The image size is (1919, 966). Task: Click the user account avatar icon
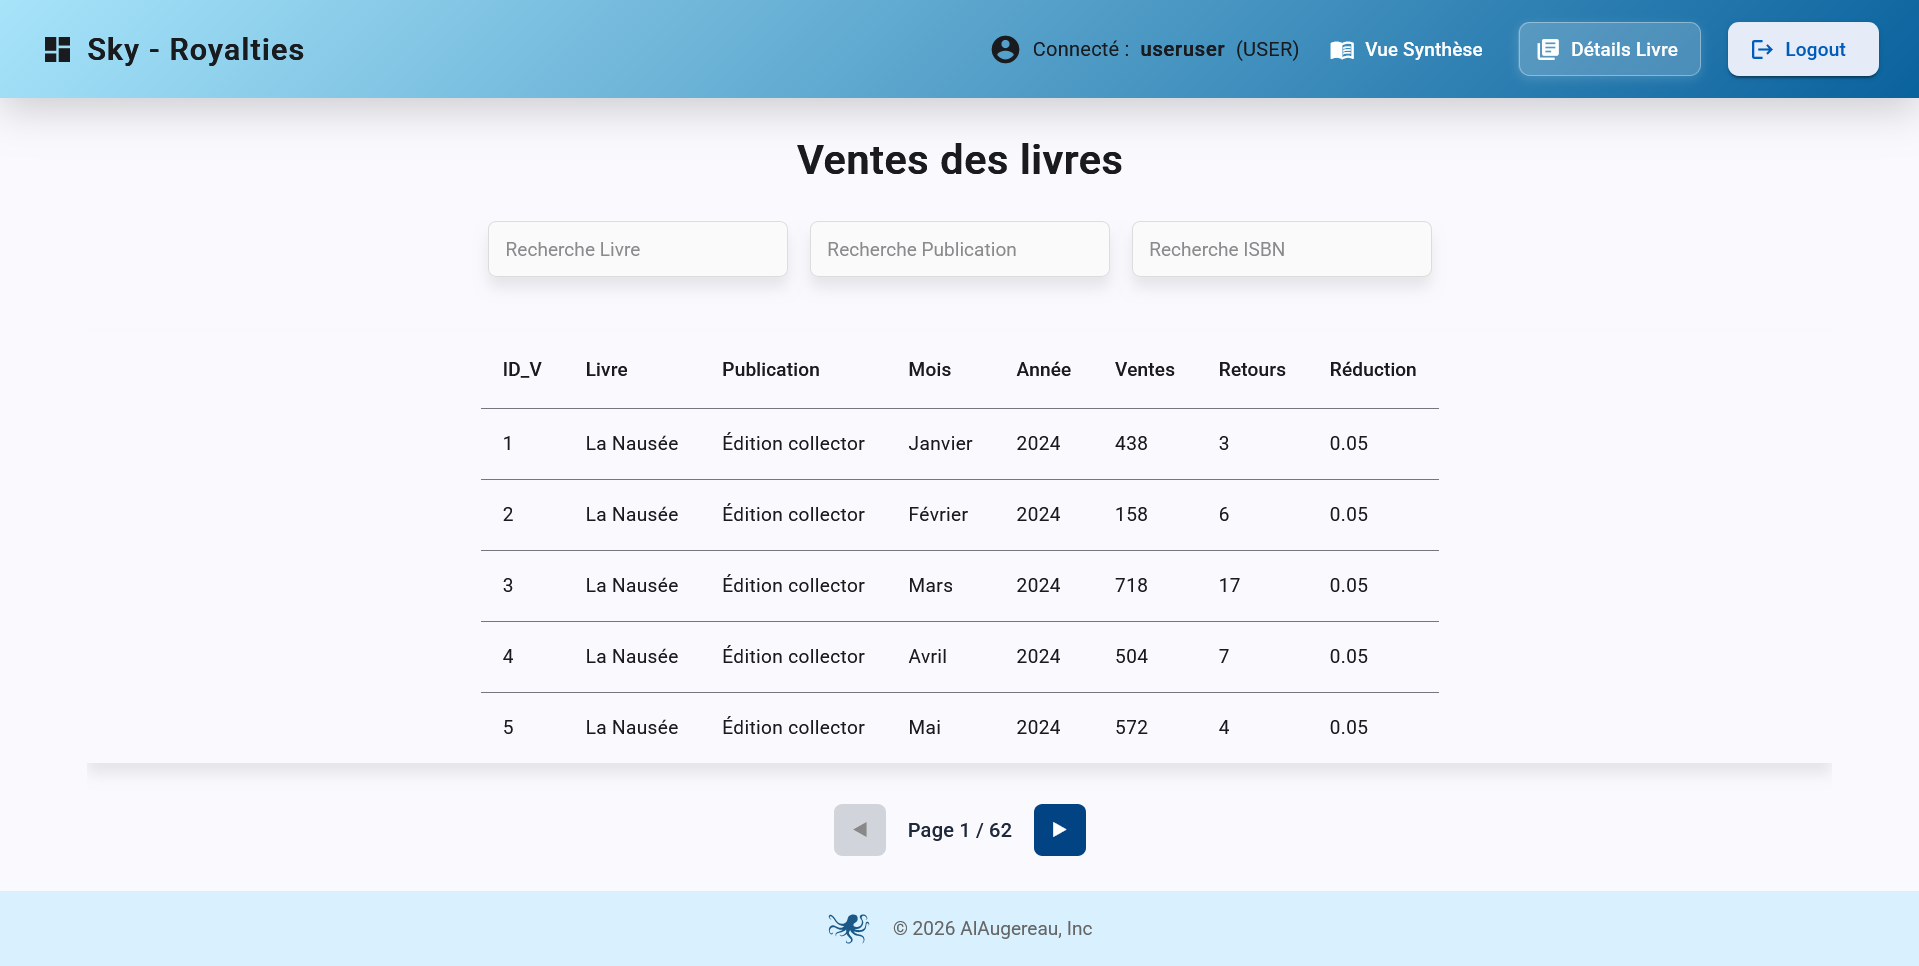tap(1005, 49)
